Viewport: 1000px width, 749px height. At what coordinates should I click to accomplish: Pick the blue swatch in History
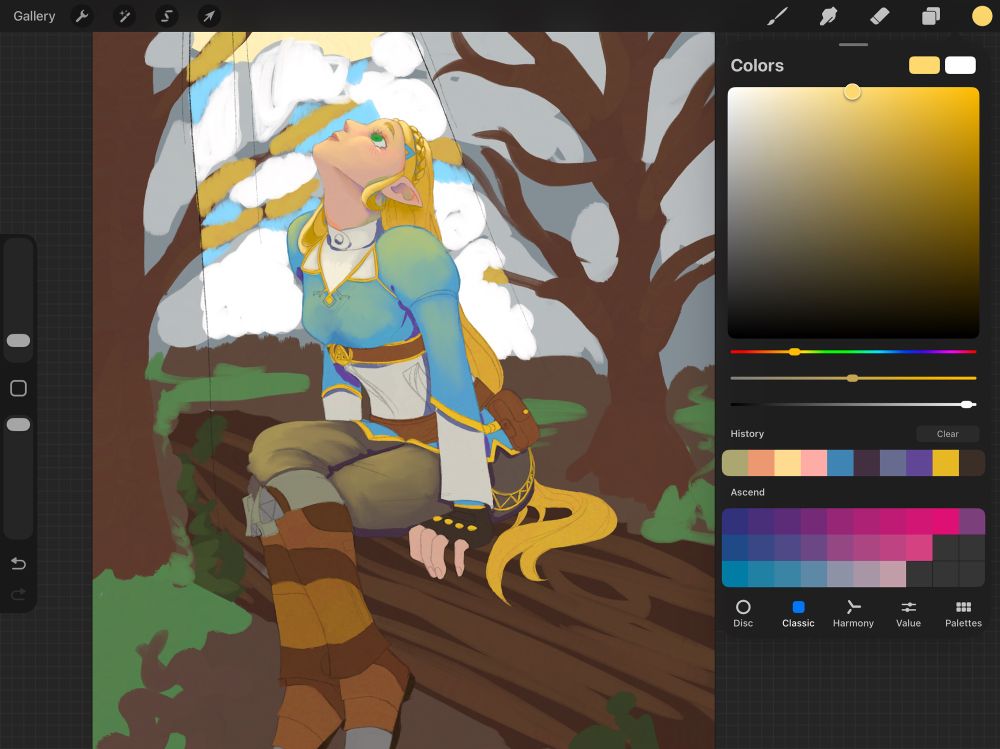pyautogui.click(x=840, y=463)
